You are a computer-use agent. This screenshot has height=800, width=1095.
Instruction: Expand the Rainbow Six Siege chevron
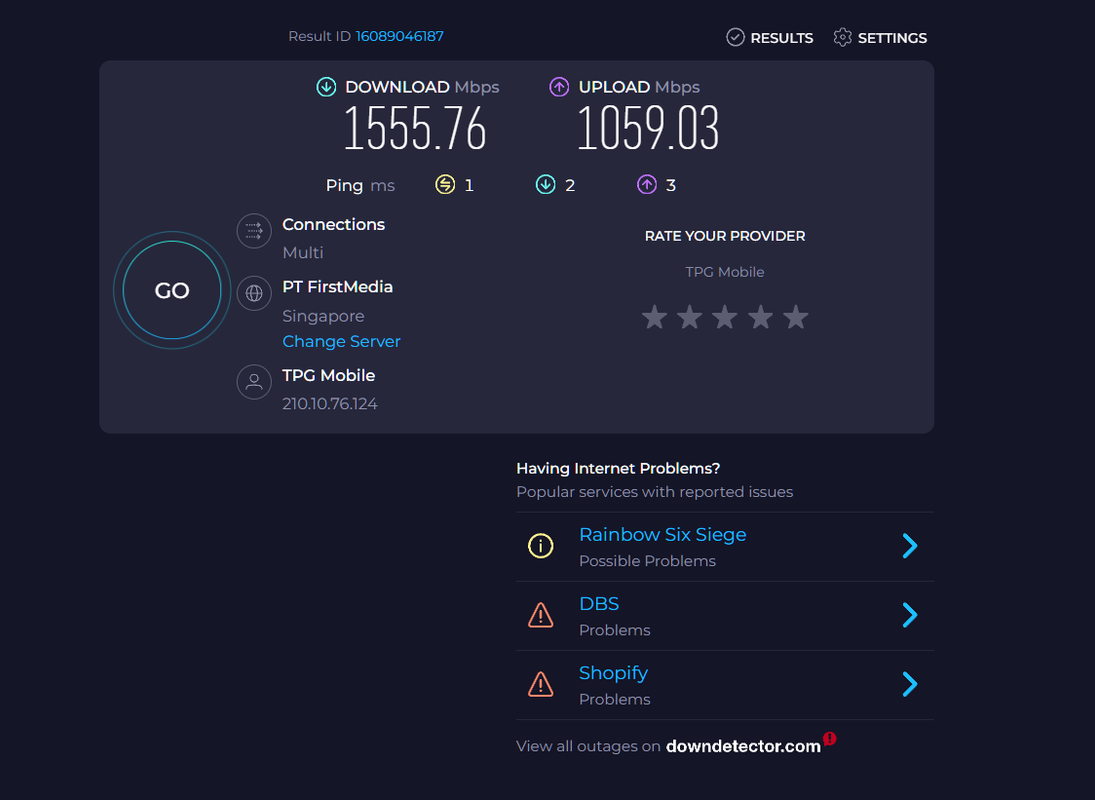909,546
